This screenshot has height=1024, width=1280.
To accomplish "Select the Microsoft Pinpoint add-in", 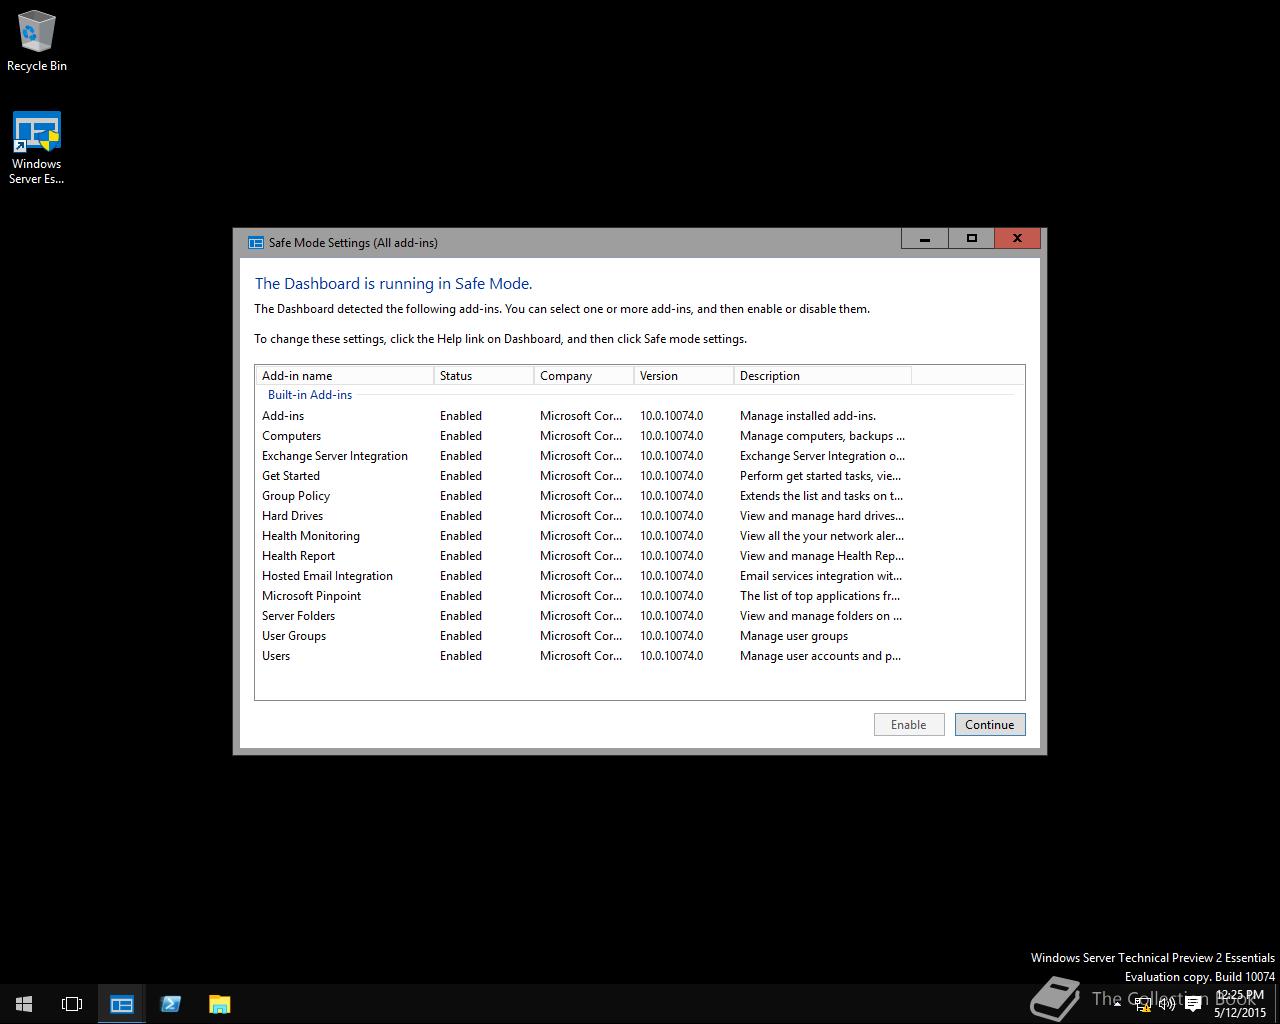I will [584, 596].
